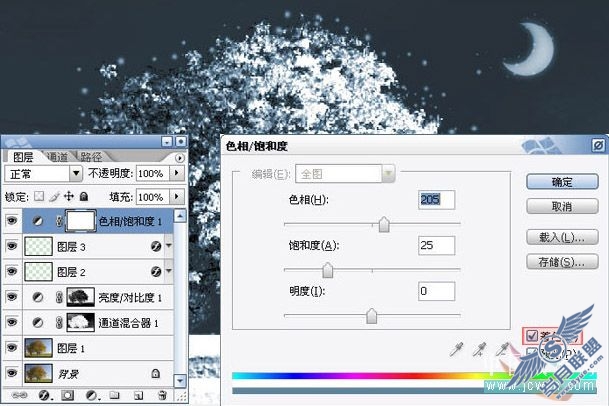Open the 填充 fill slider arrow
Screen dimensions: 609x406
[x=177, y=197]
